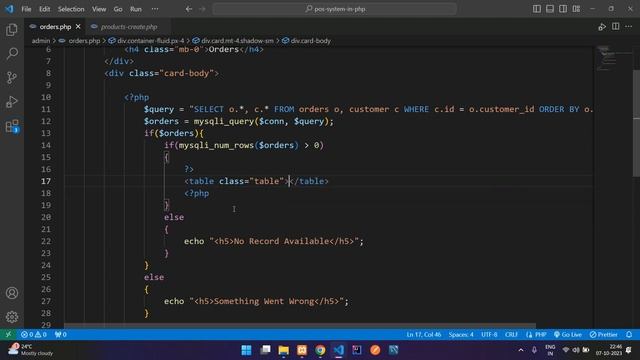Open the Edit menu
Screen dimensions: 640x360
click(44, 9)
